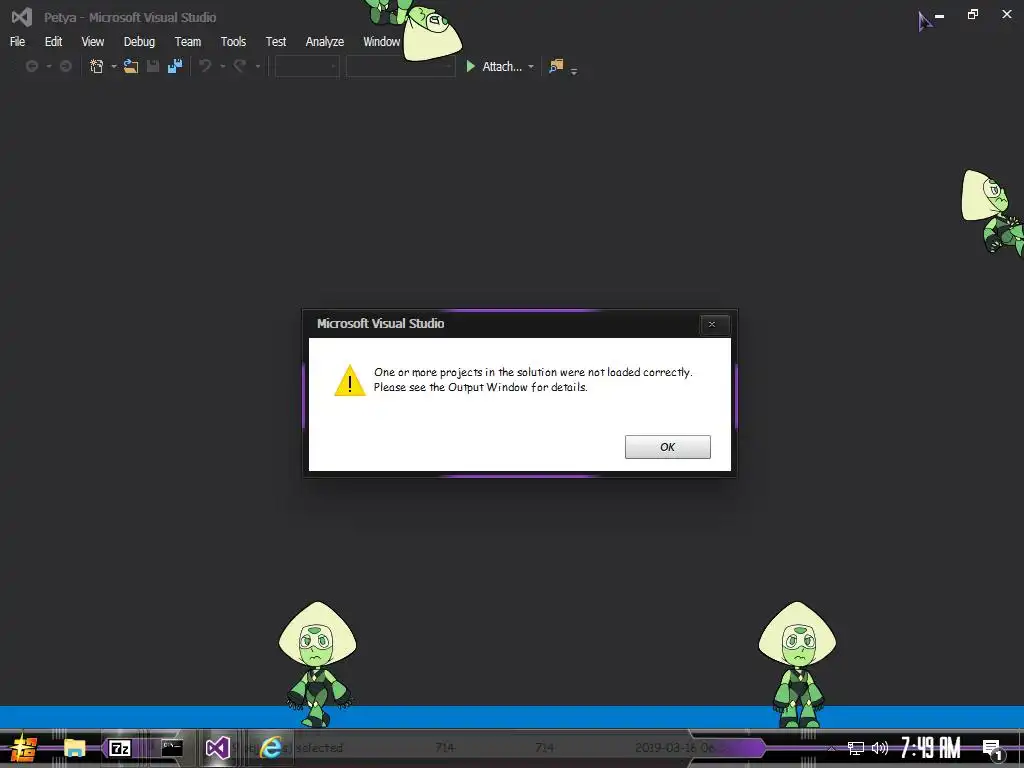This screenshot has width=1024, height=768.
Task: Open the Start menu button on taskbar
Action: (x=24, y=748)
